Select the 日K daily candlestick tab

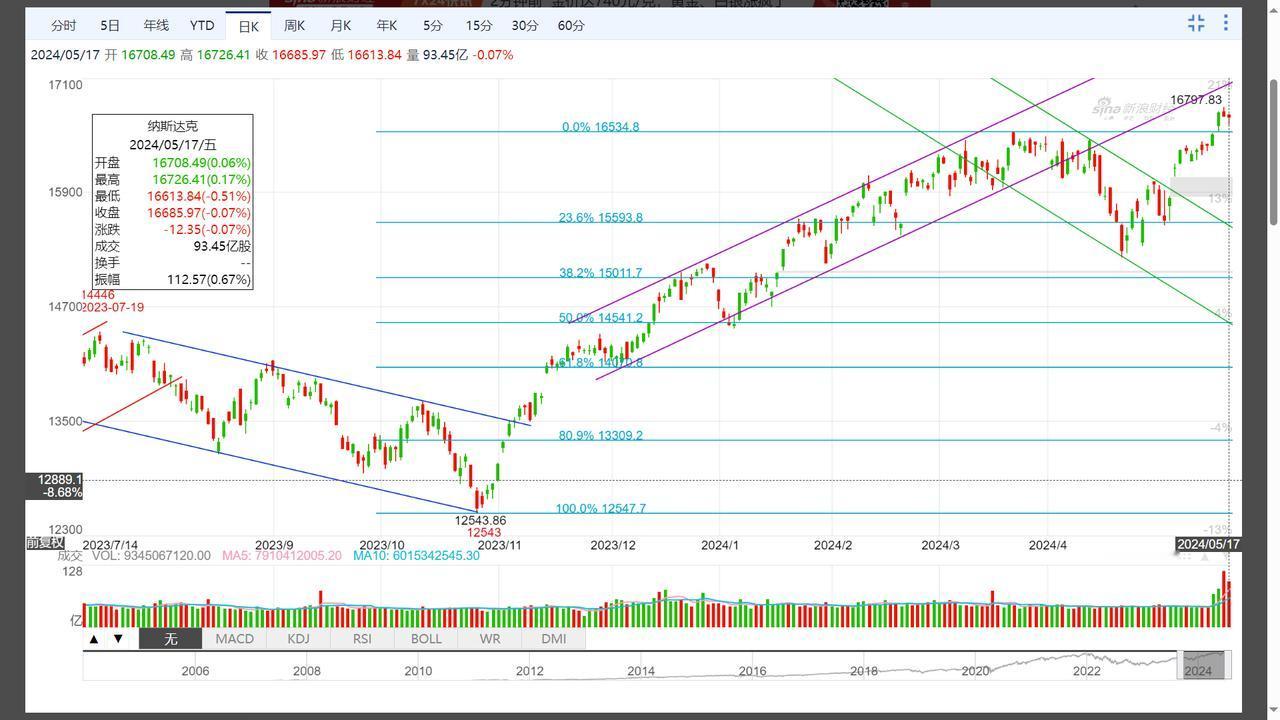pyautogui.click(x=248, y=26)
